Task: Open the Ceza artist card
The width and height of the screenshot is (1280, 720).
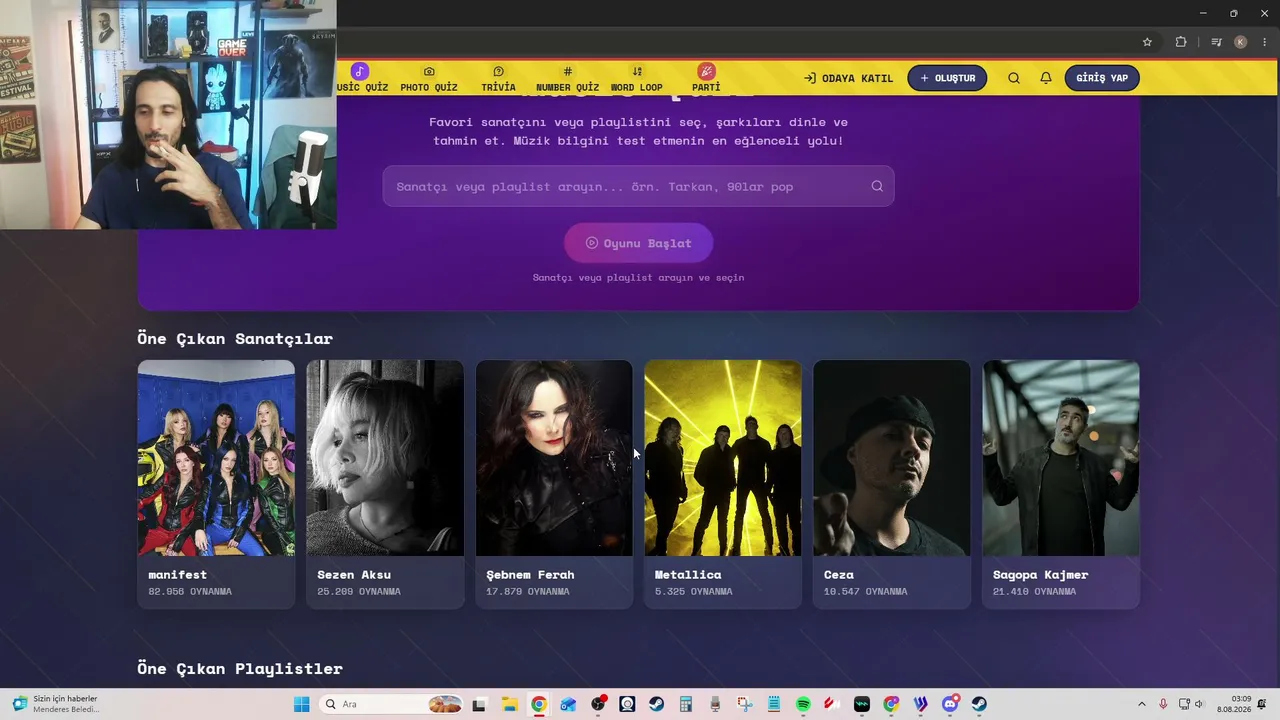Action: tap(892, 484)
